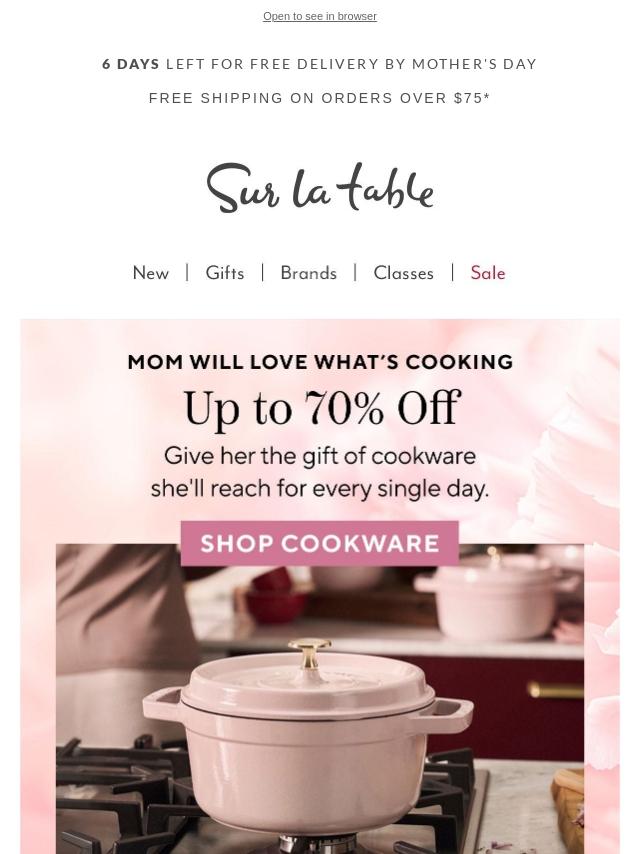Viewport: 640px width, 854px height.
Task: Click the Shop Cookware button
Action: pos(320,544)
